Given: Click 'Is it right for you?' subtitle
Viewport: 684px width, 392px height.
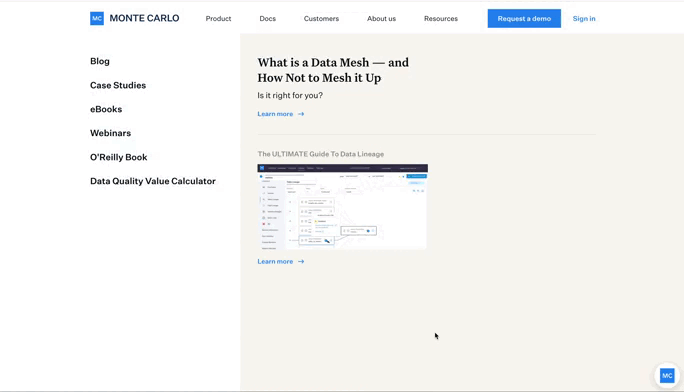Looking at the screenshot, I should 290,95.
